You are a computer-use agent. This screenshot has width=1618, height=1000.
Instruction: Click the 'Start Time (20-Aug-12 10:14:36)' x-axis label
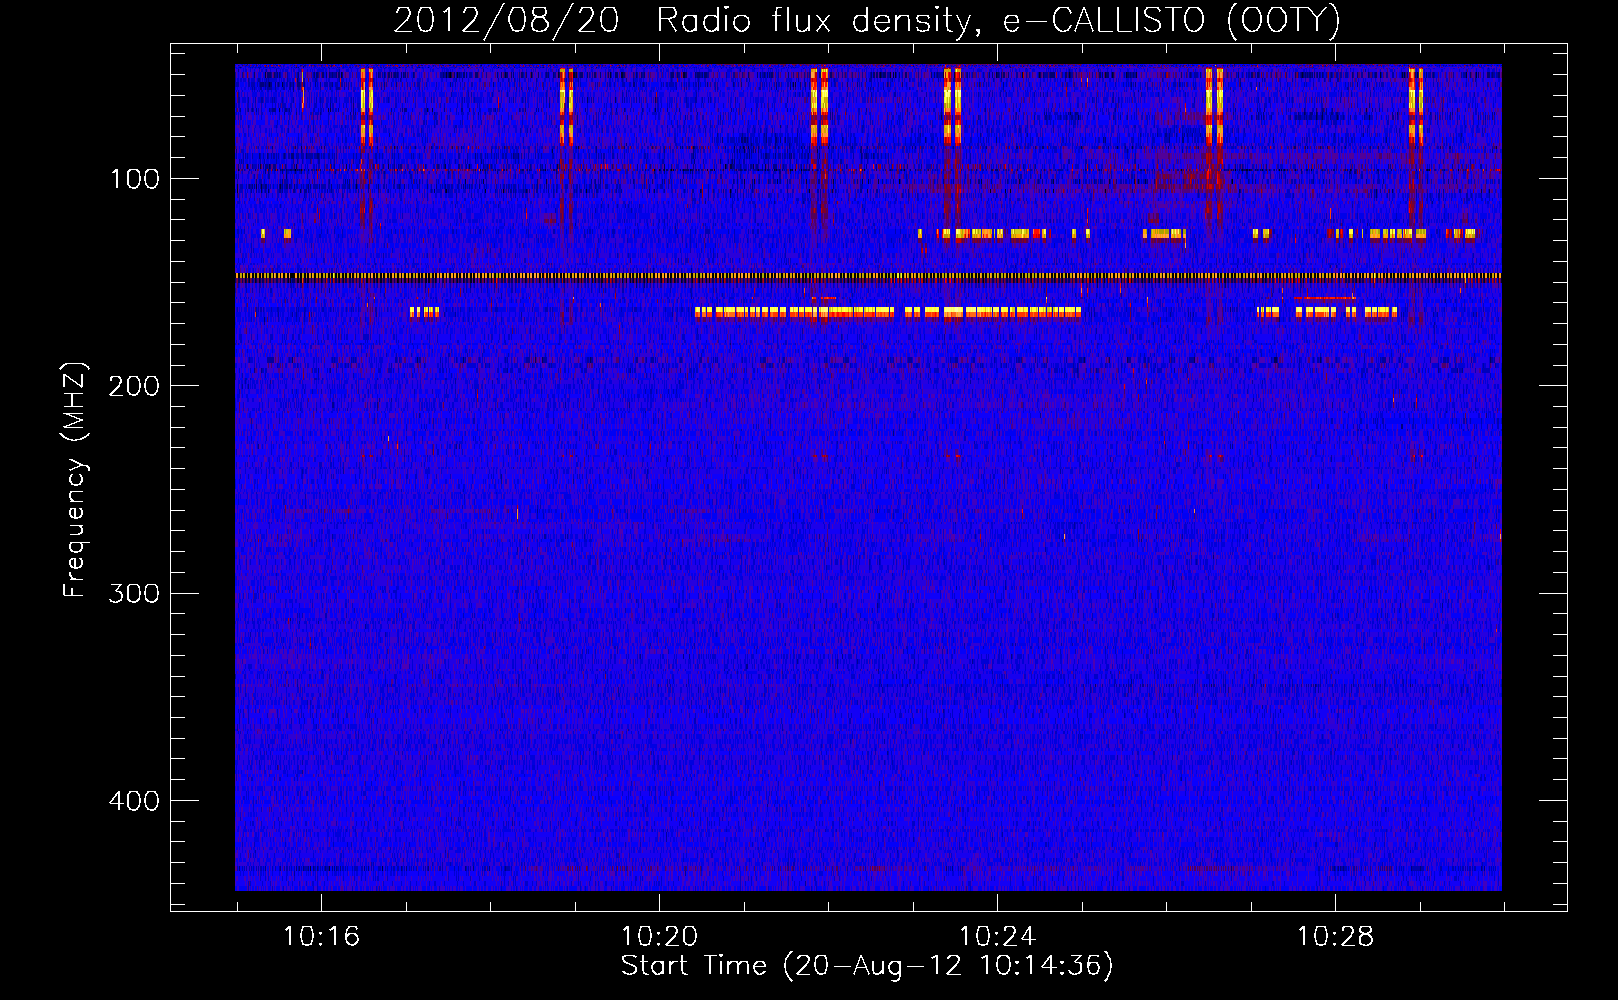(867, 966)
